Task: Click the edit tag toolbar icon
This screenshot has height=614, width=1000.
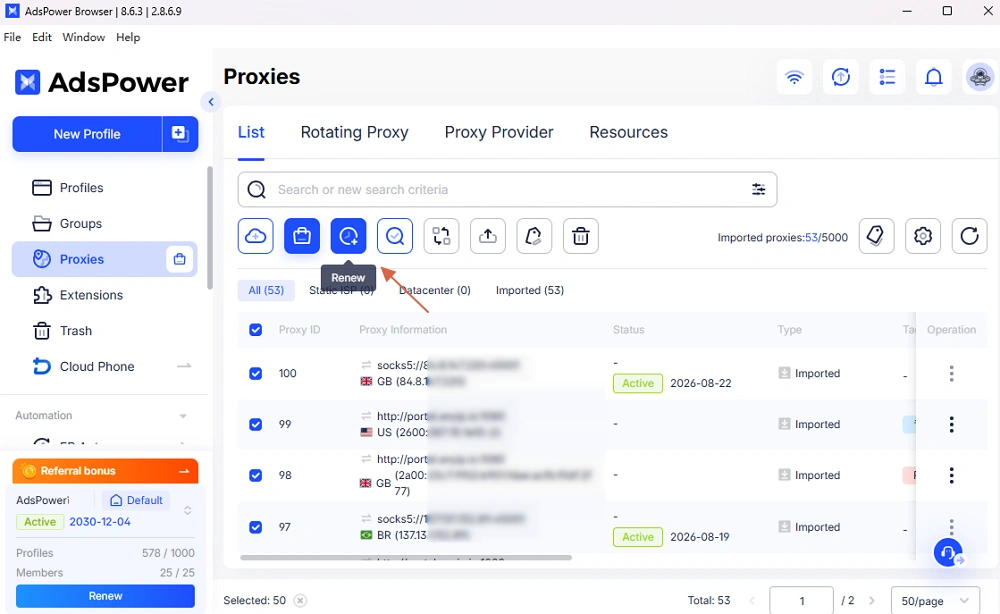Action: pyautogui.click(x=534, y=236)
